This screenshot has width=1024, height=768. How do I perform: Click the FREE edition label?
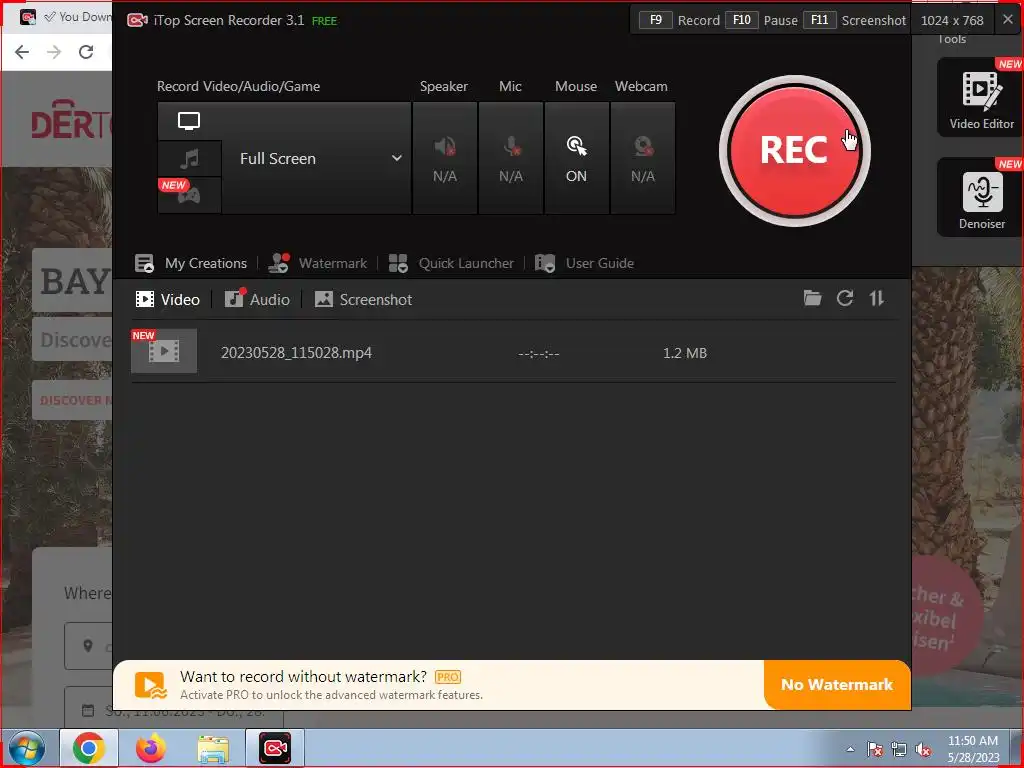point(325,22)
